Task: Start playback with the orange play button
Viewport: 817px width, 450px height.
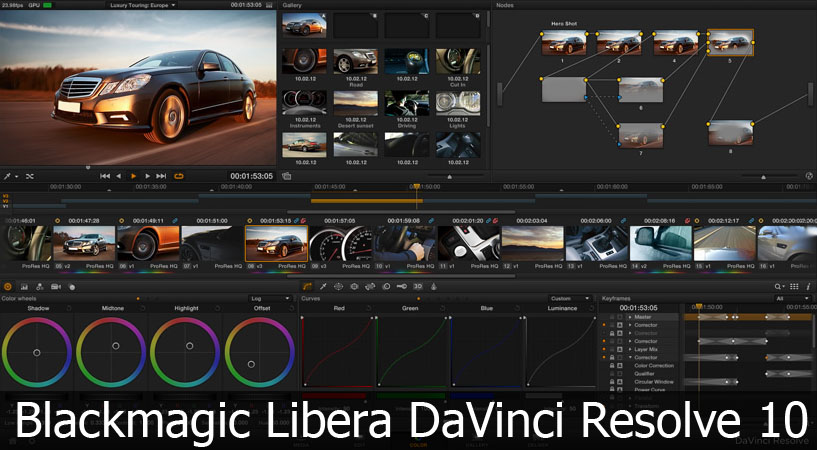Action: (134, 176)
